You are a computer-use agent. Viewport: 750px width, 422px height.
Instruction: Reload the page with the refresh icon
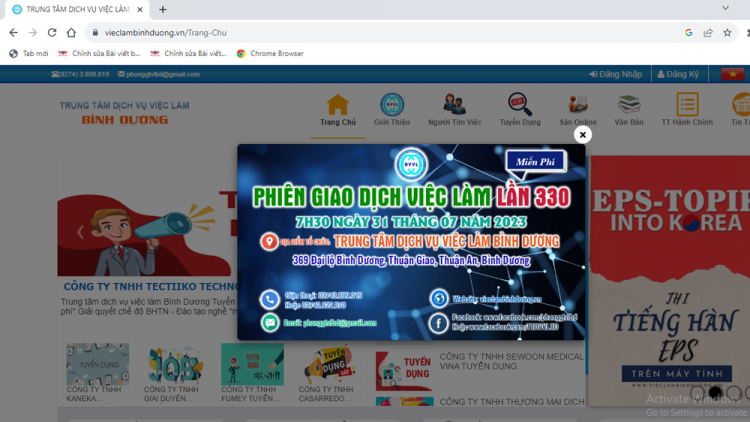pos(52,33)
